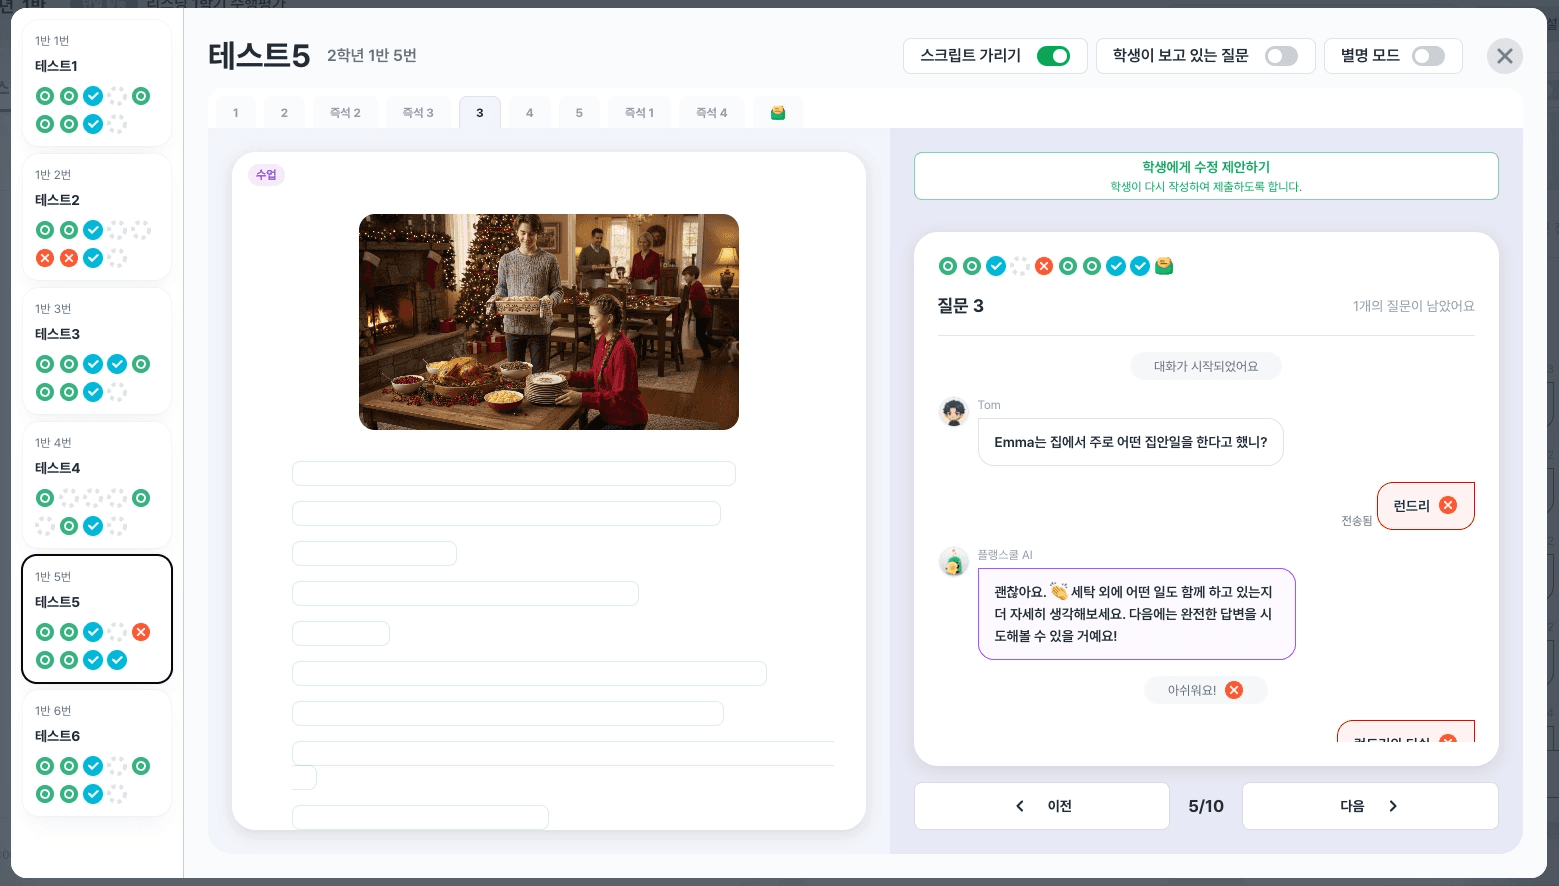Click the fourth top-row blue check in 테스트3 card

pos(117,364)
